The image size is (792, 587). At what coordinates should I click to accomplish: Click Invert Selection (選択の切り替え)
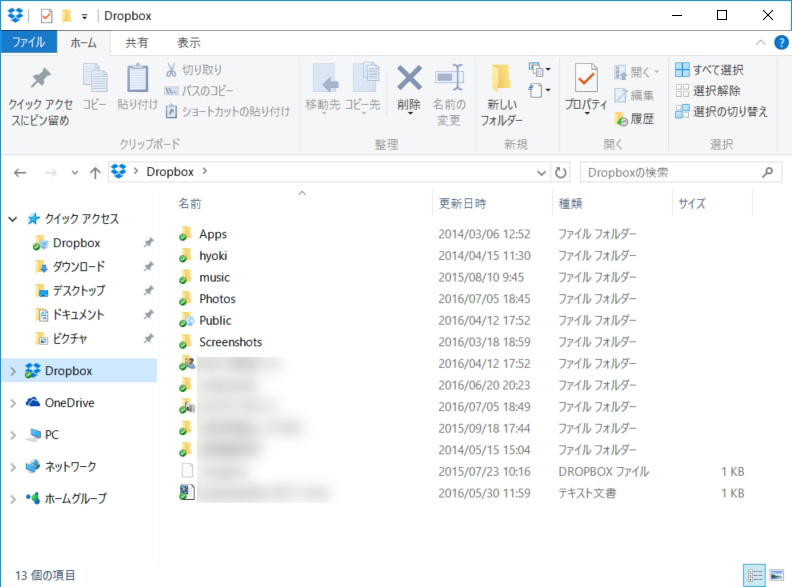(x=721, y=111)
